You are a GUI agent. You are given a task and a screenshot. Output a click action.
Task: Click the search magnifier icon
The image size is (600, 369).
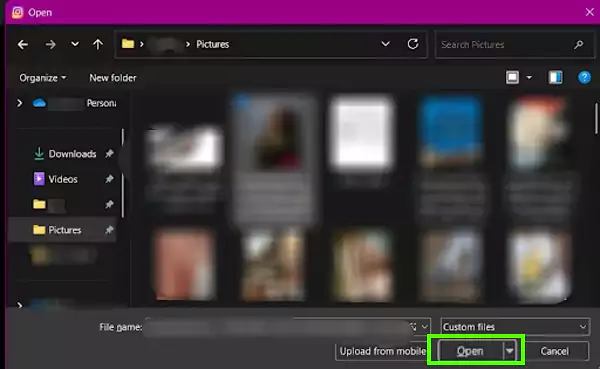coord(579,45)
